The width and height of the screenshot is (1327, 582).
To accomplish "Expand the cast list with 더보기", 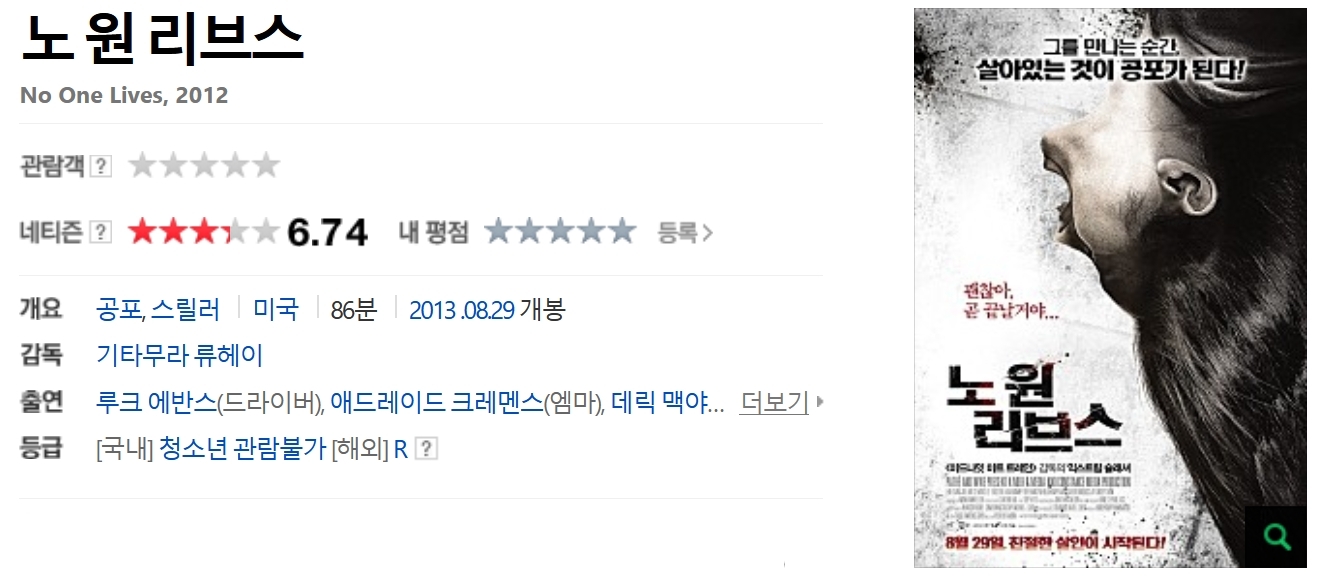I will tap(774, 402).
